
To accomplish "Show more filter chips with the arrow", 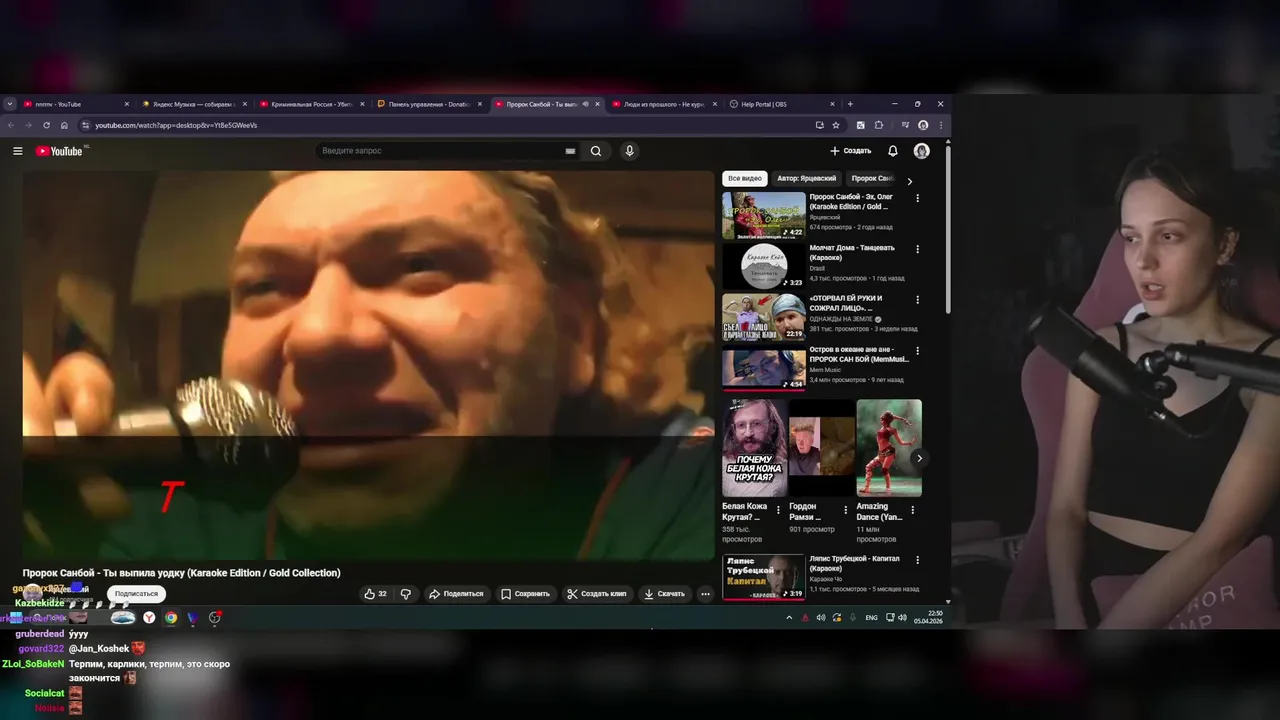I will 909,181.
